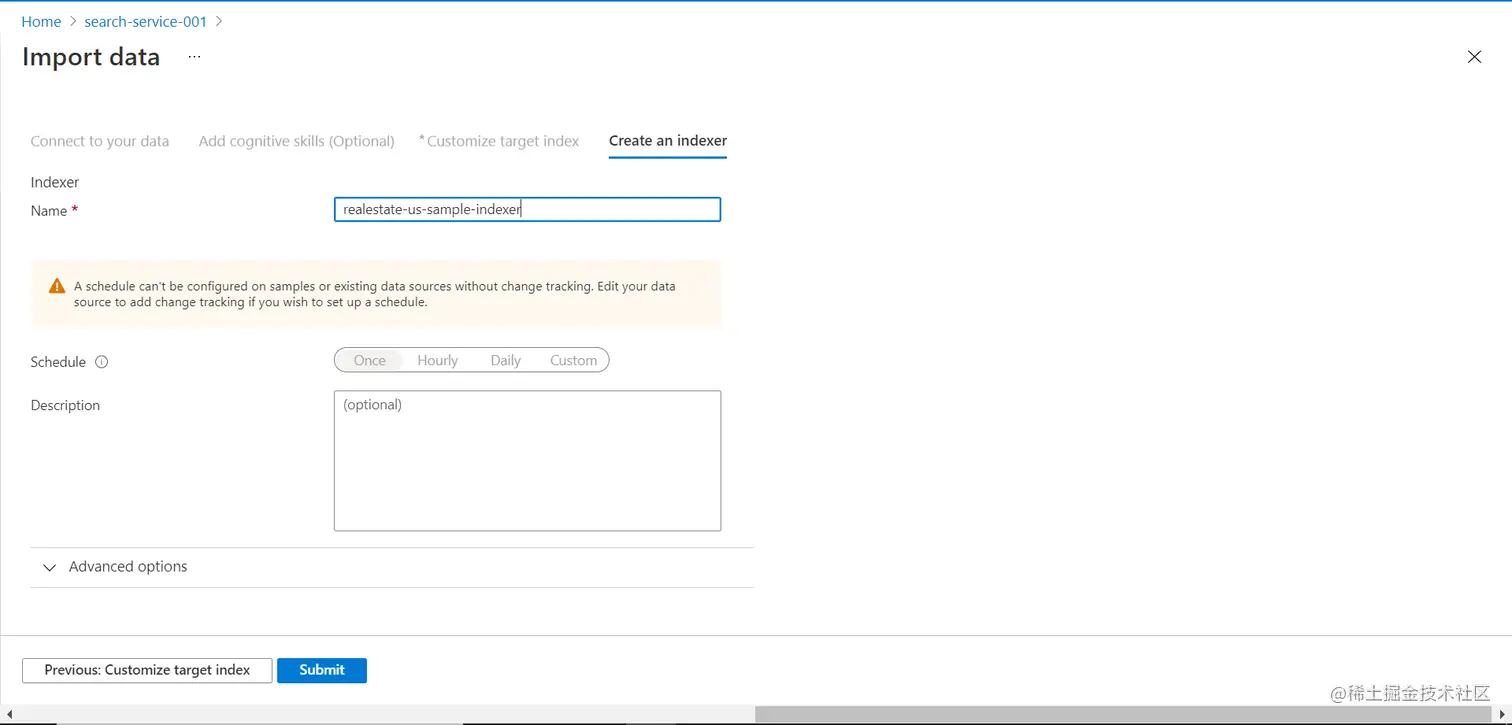Click Previous: Customize target index button

[x=147, y=670]
